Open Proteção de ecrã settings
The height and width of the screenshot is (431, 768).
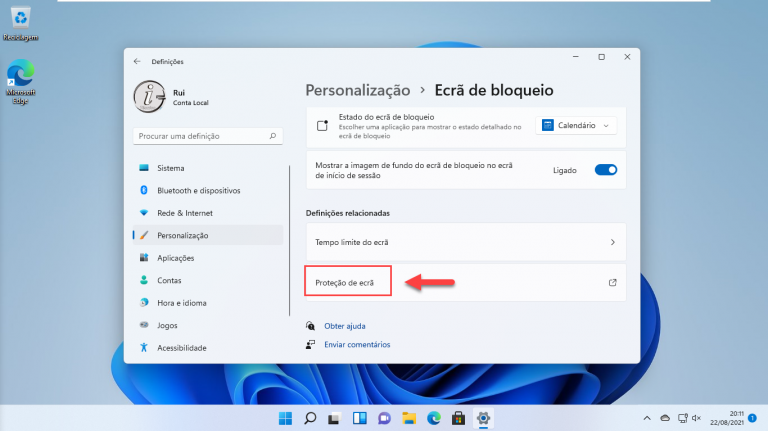coord(466,283)
